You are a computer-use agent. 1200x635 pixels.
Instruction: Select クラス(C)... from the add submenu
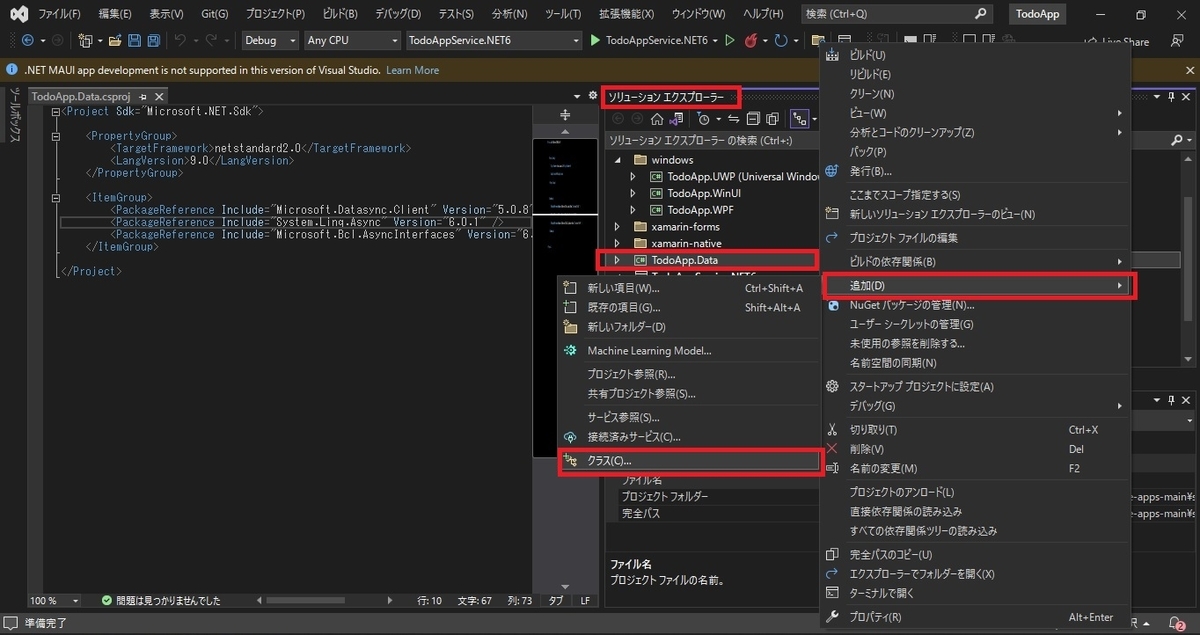pos(689,461)
